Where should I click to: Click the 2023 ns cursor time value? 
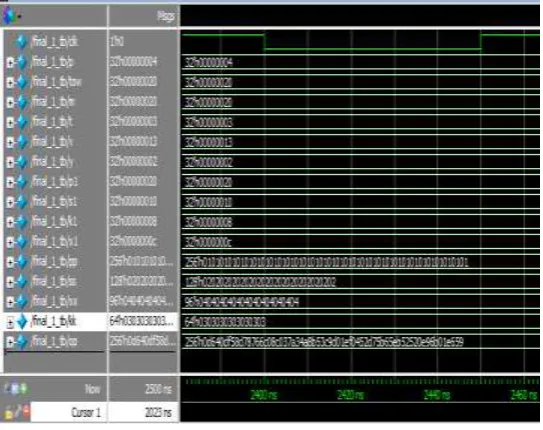pos(158,412)
